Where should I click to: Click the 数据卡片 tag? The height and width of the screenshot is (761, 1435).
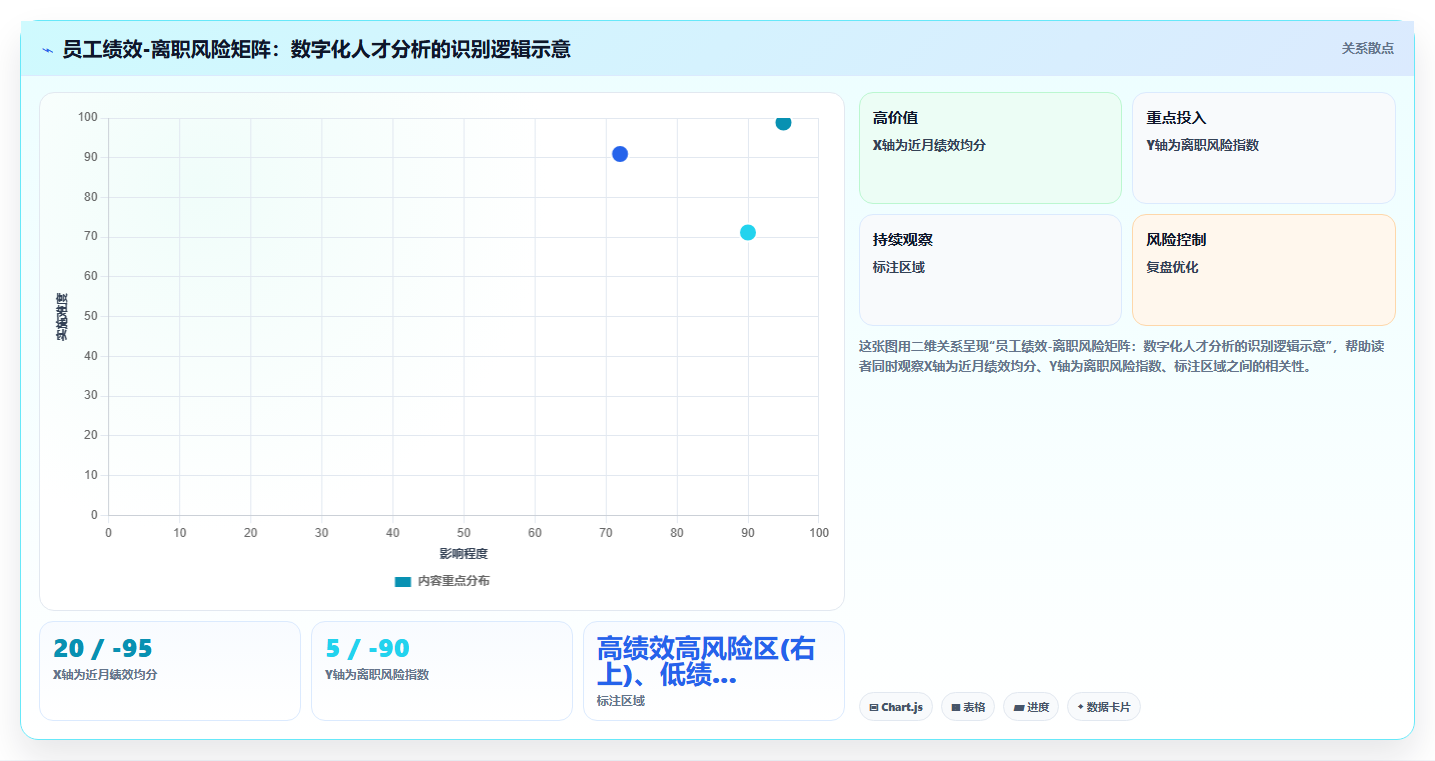(x=1104, y=707)
